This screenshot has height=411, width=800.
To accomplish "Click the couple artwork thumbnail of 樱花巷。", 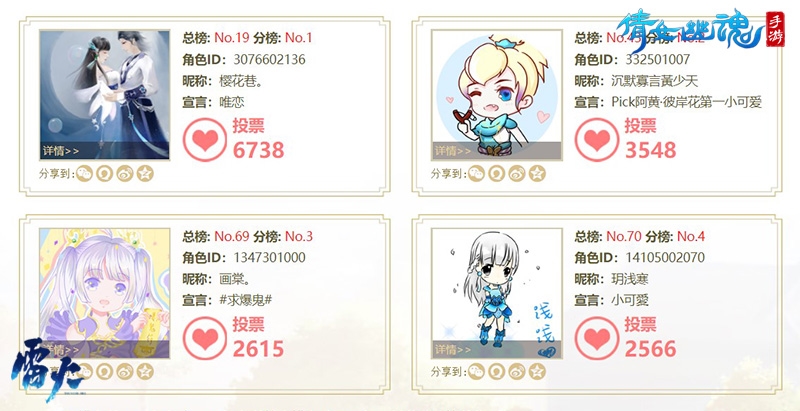I will [x=105, y=95].
